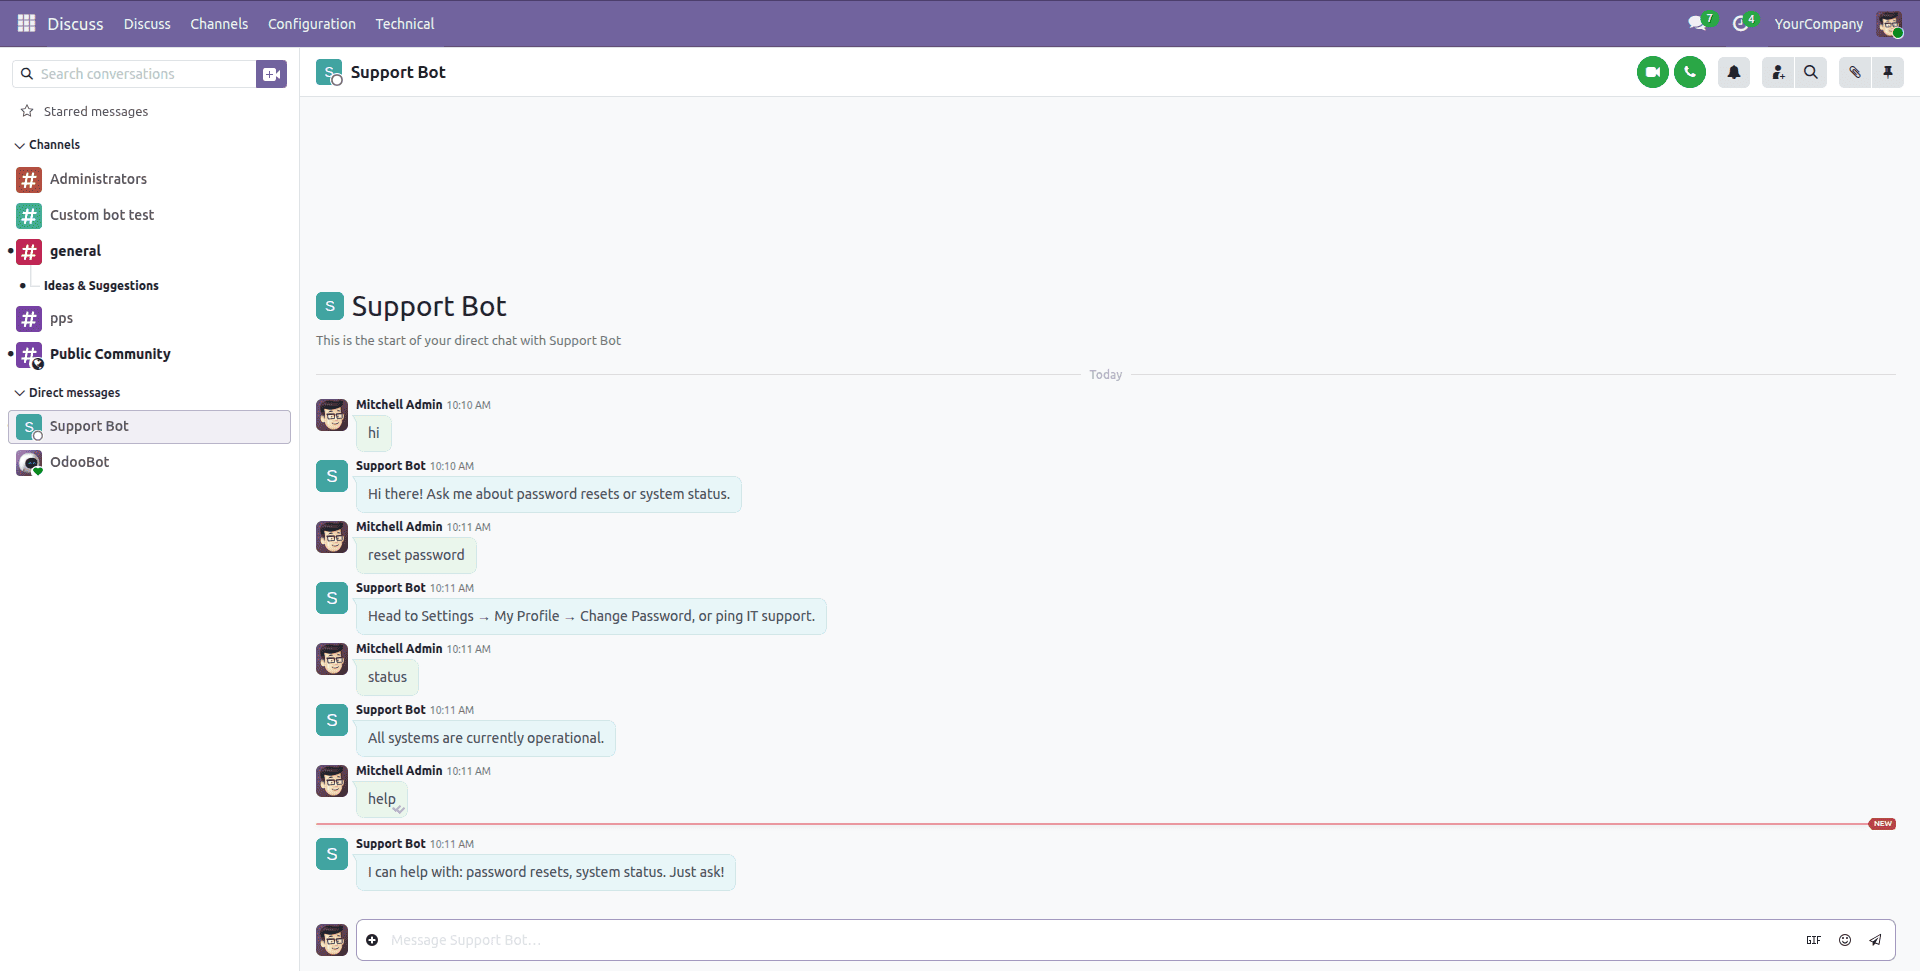1920x971 pixels.
Task: Open the Public Community channel
Action: (x=149, y=354)
